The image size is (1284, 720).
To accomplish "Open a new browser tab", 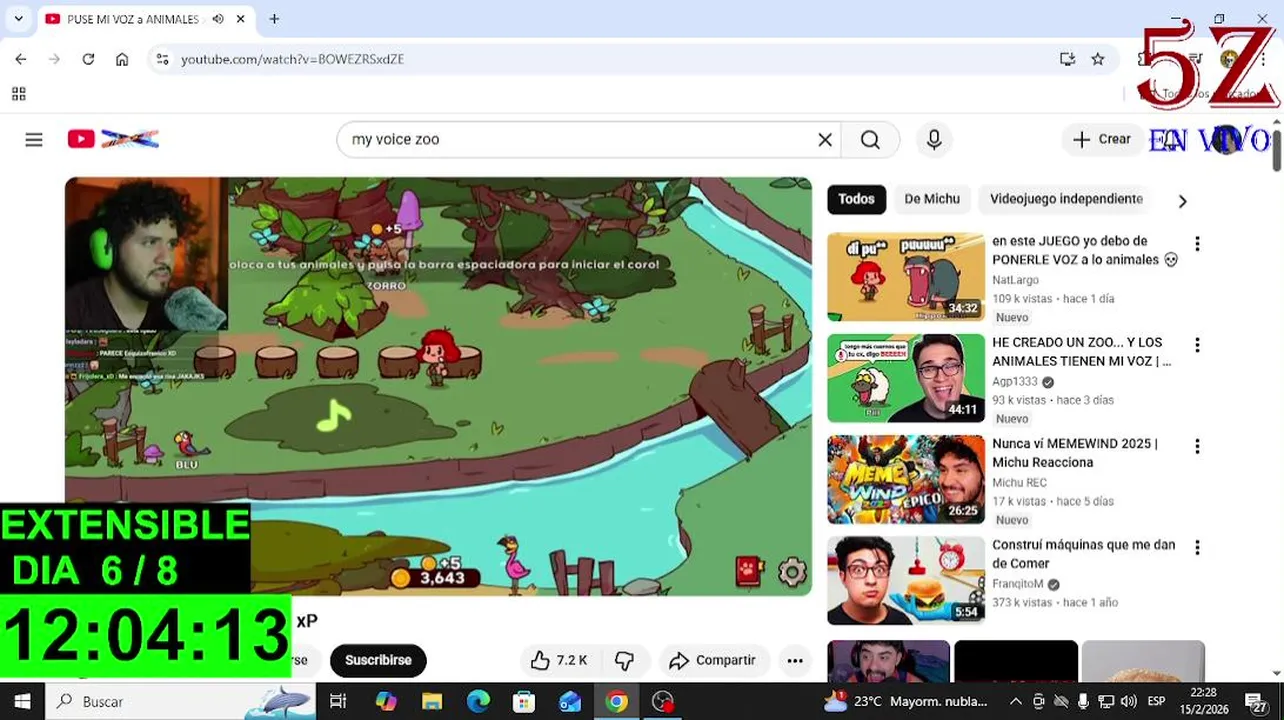I will coord(274,19).
